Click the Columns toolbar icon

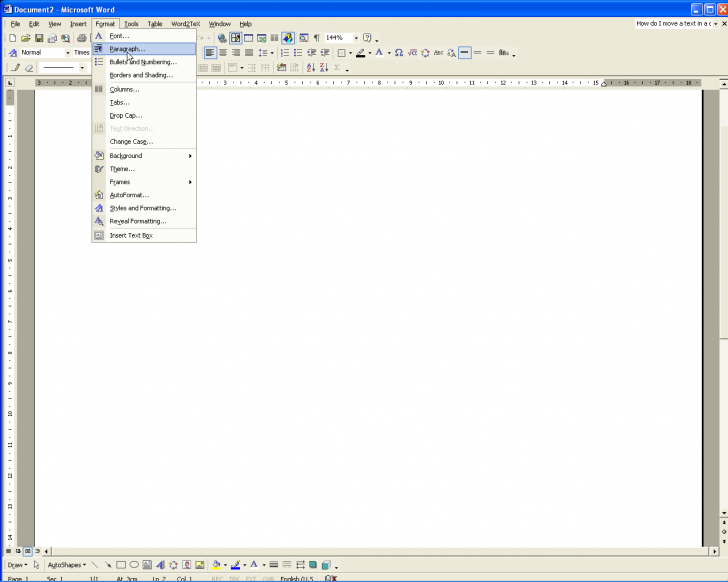[x=274, y=38]
